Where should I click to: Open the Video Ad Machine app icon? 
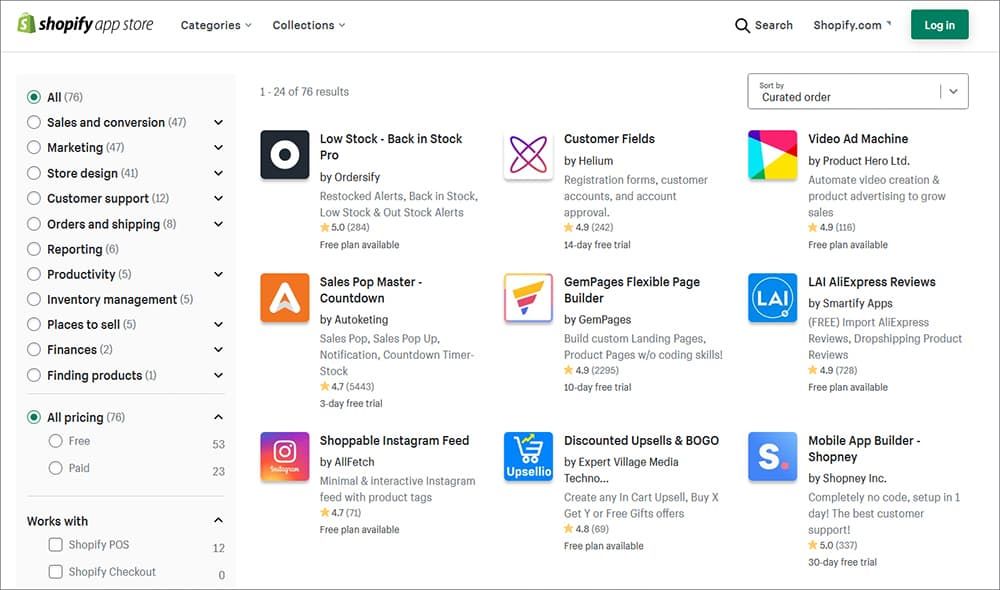pyautogui.click(x=772, y=155)
